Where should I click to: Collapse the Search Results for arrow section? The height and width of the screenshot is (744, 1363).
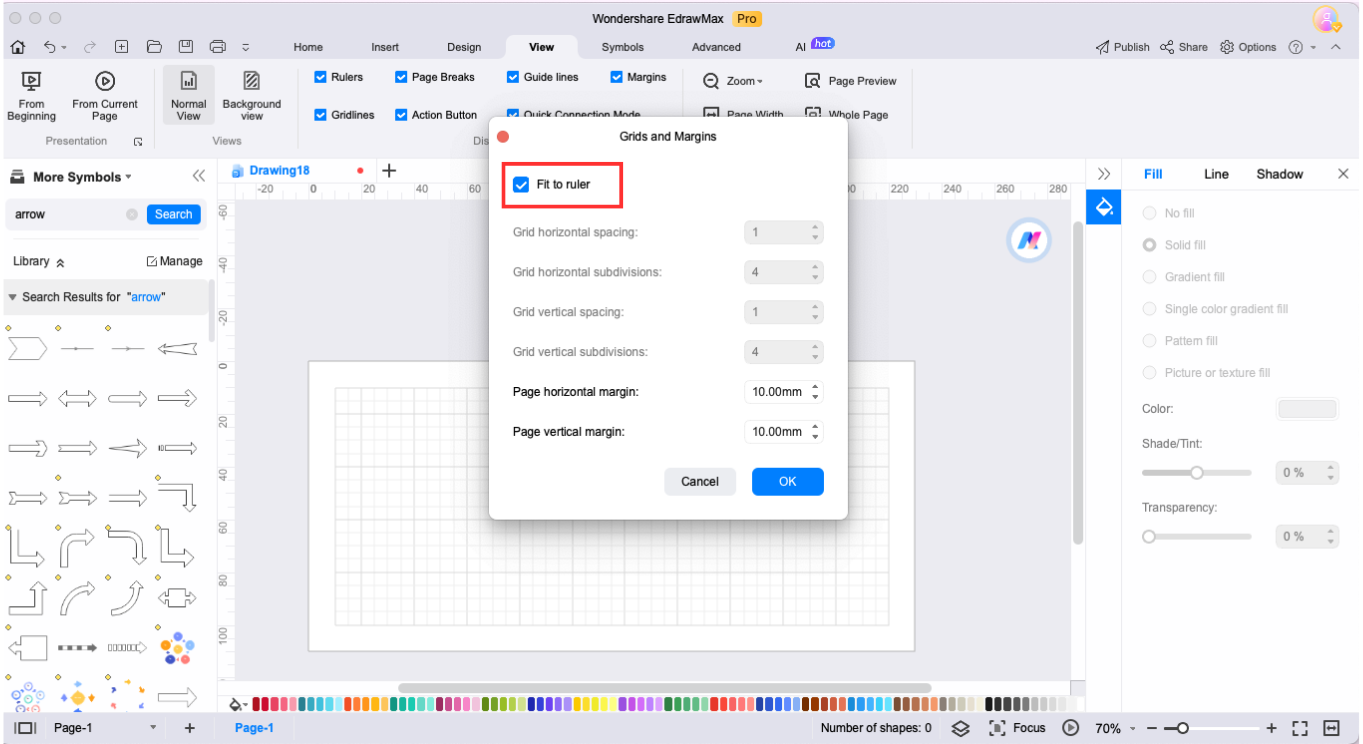pyautogui.click(x=13, y=297)
